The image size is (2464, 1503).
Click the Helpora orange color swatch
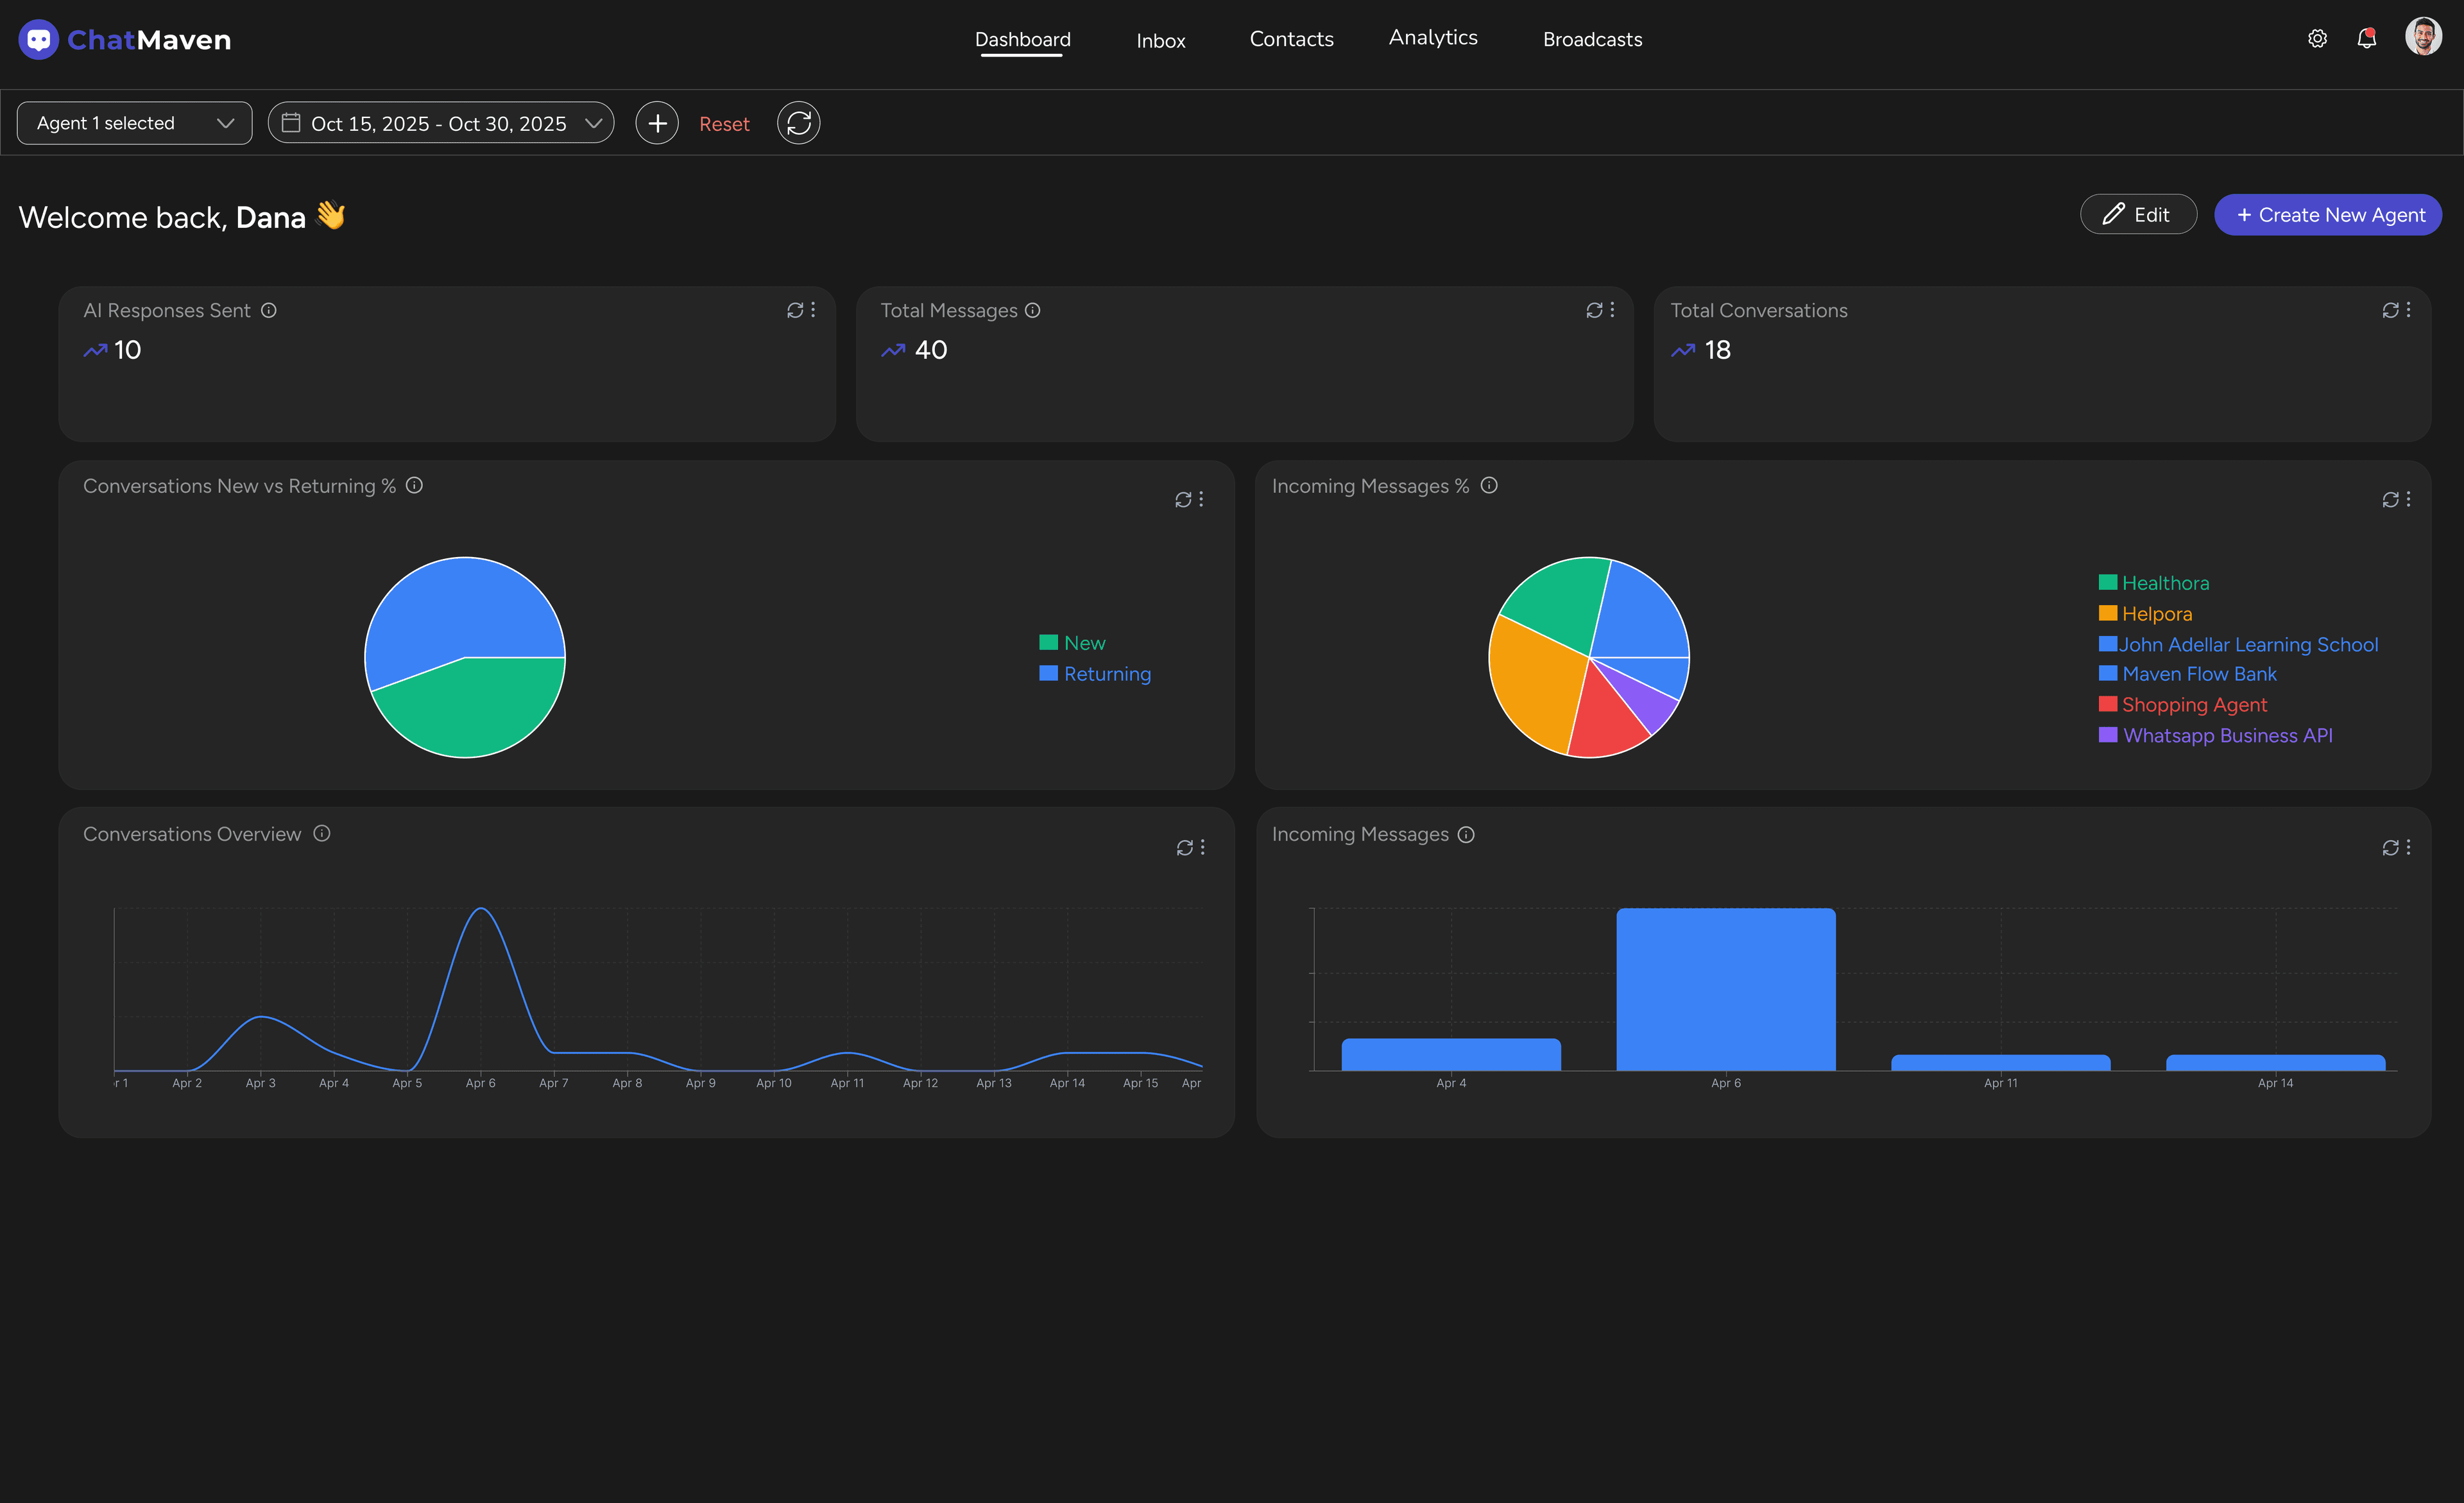pyautogui.click(x=2108, y=613)
